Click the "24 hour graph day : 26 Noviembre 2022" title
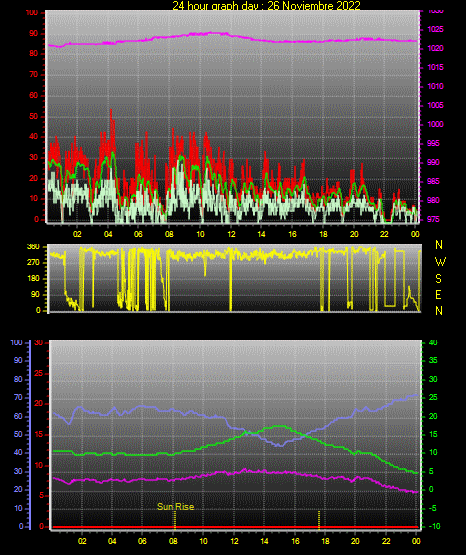The height and width of the screenshot is (555, 466). pos(266,5)
